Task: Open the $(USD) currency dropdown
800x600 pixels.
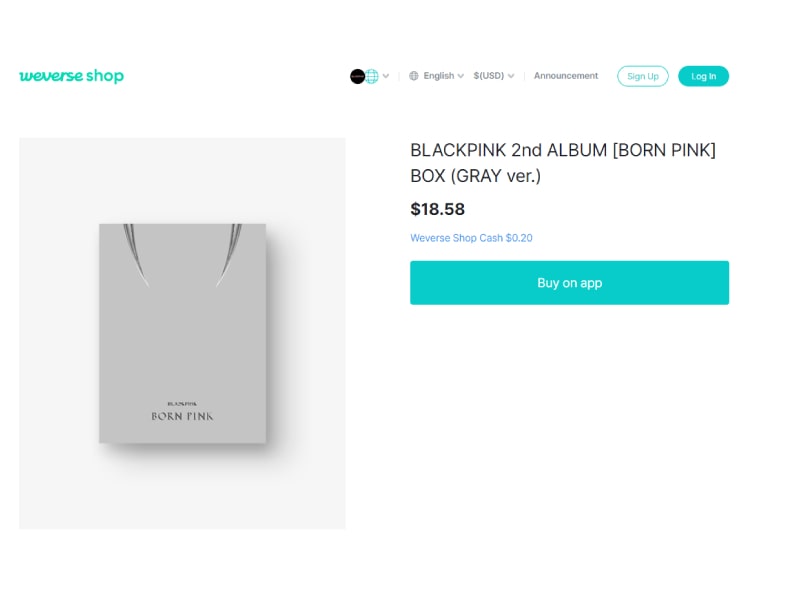Action: [x=489, y=76]
